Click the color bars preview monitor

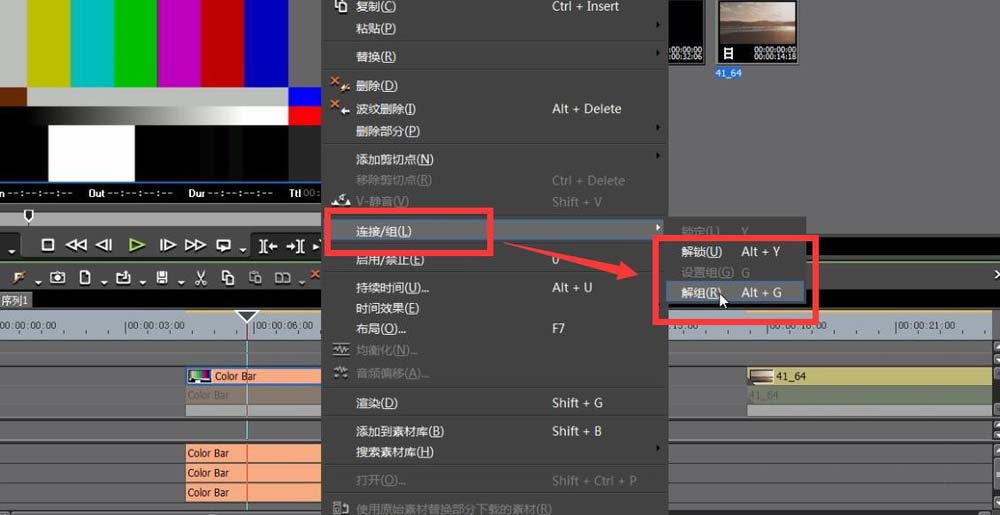pyautogui.click(x=161, y=91)
